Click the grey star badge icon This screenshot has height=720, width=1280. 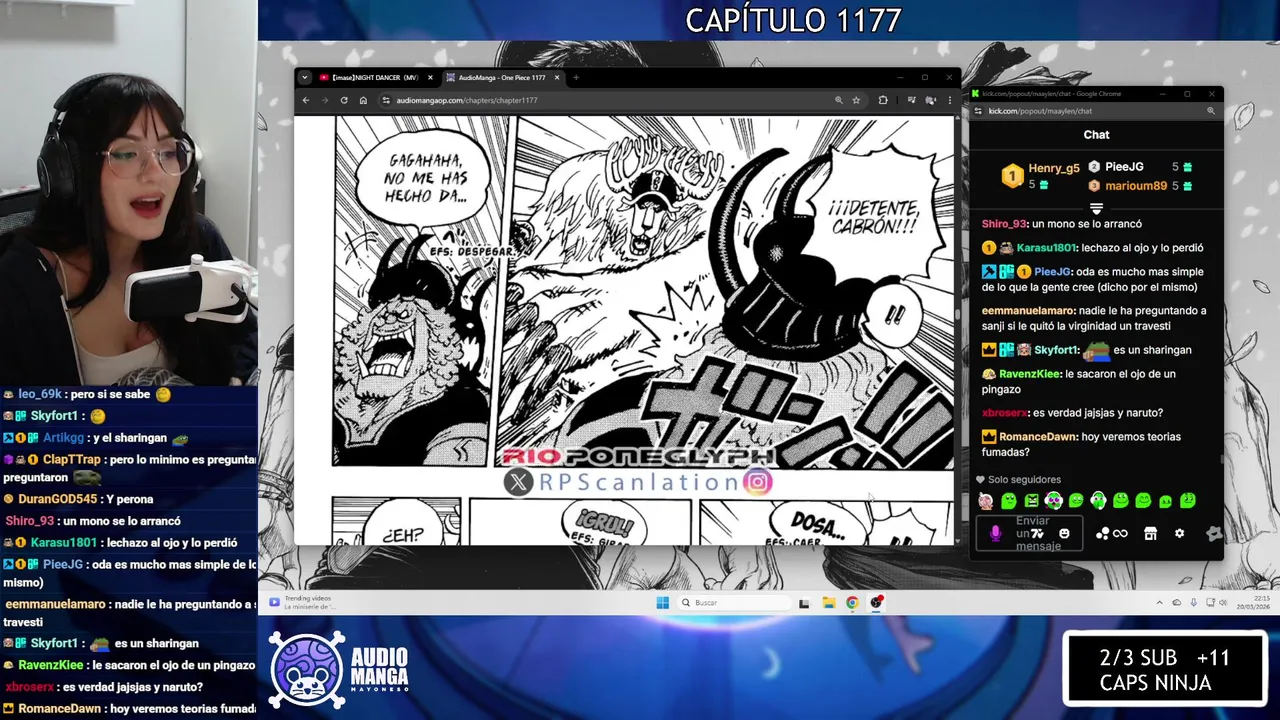[x=1214, y=534]
